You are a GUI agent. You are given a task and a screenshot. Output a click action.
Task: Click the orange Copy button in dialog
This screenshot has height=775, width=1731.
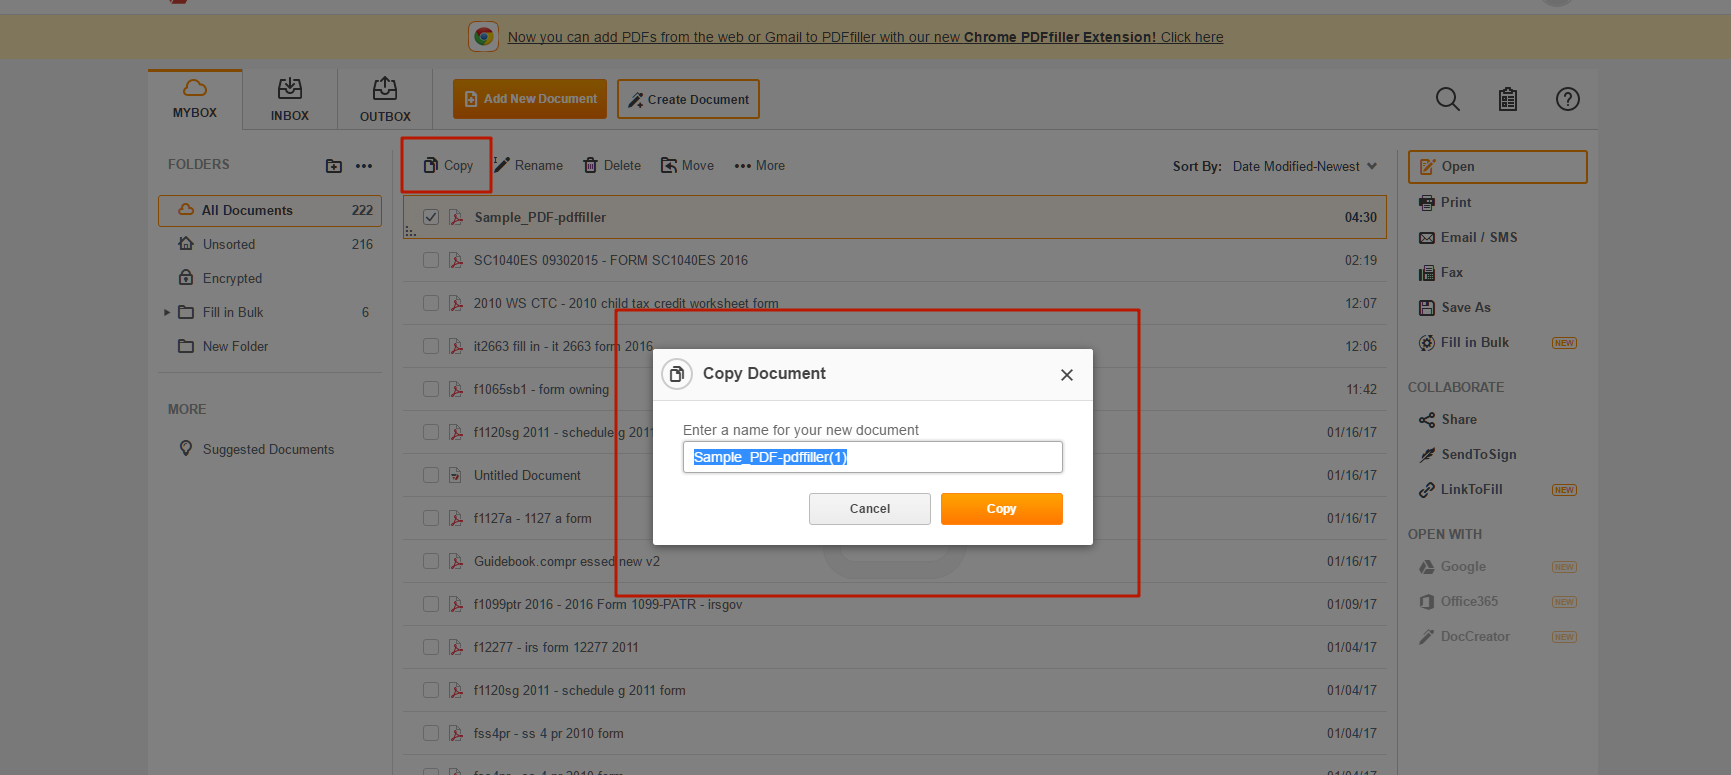tap(1002, 509)
